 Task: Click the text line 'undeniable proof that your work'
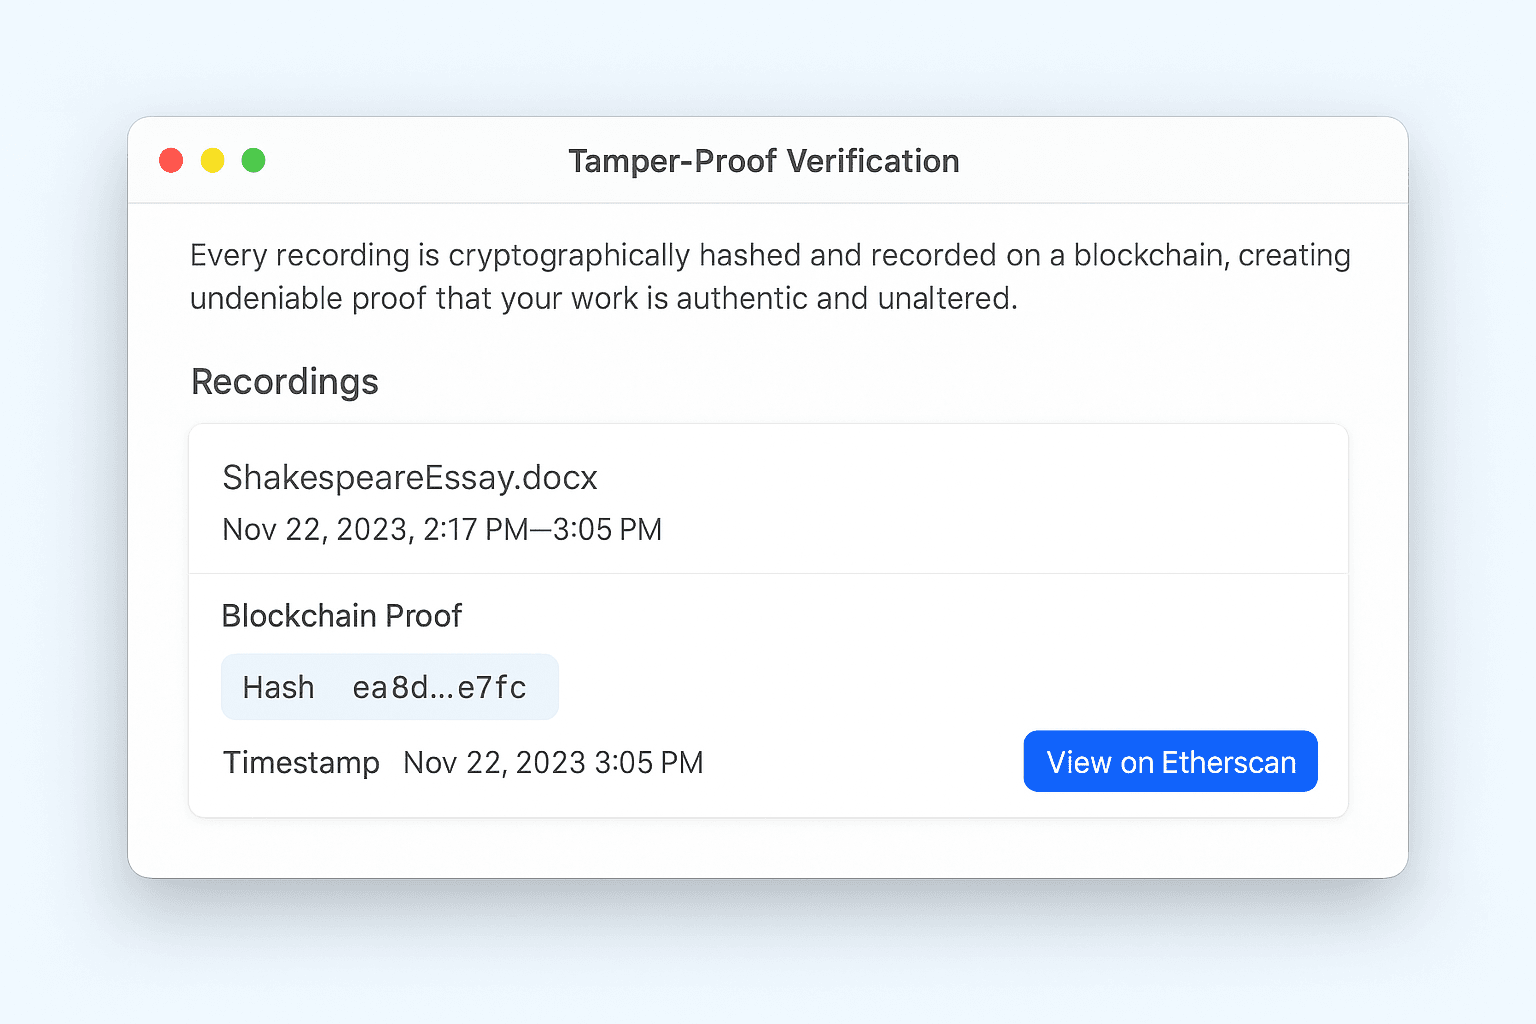coord(603,299)
